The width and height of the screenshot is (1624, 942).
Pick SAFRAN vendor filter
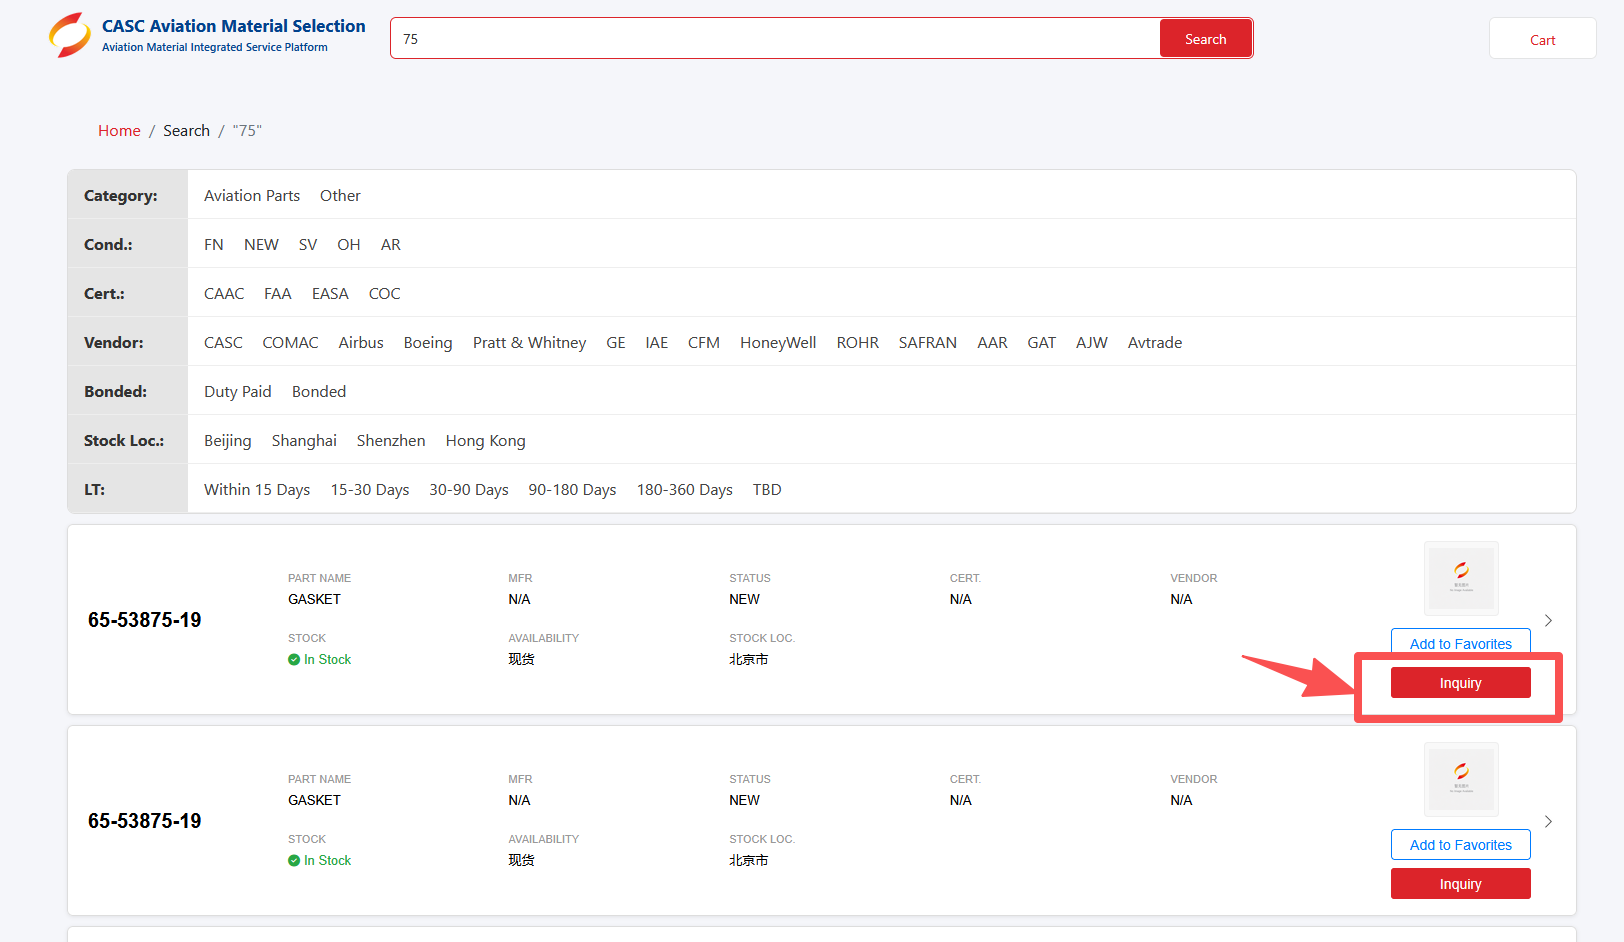[x=928, y=343]
